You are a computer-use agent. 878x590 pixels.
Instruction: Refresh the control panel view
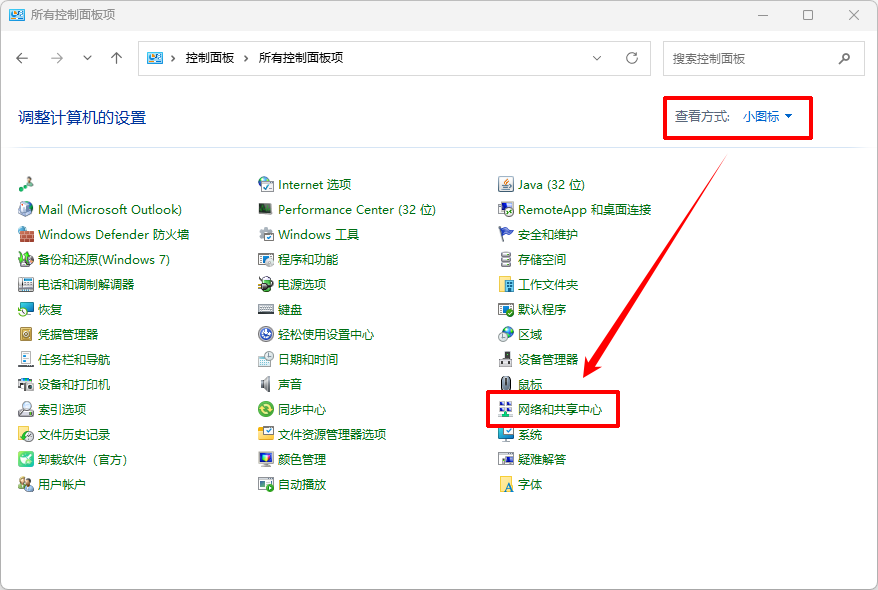click(x=632, y=58)
